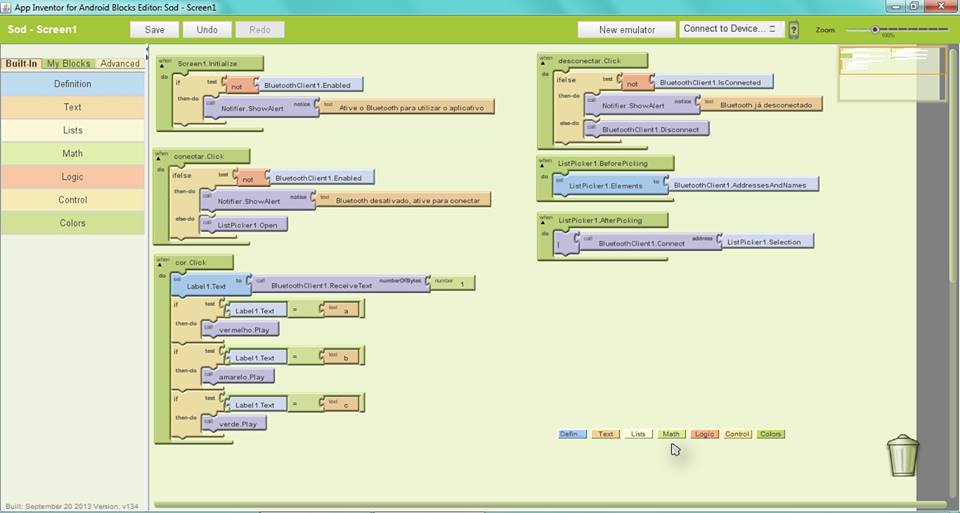Click the Math mini palette chip on canvas
This screenshot has height=513, width=960.
pos(670,434)
